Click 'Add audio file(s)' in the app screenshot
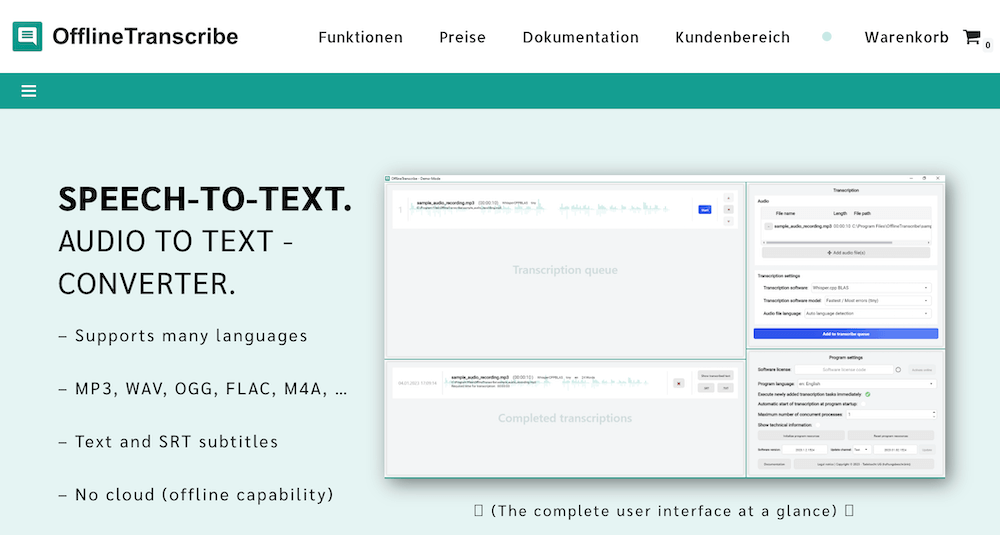Image resolution: width=1000 pixels, height=535 pixels. (x=846, y=253)
